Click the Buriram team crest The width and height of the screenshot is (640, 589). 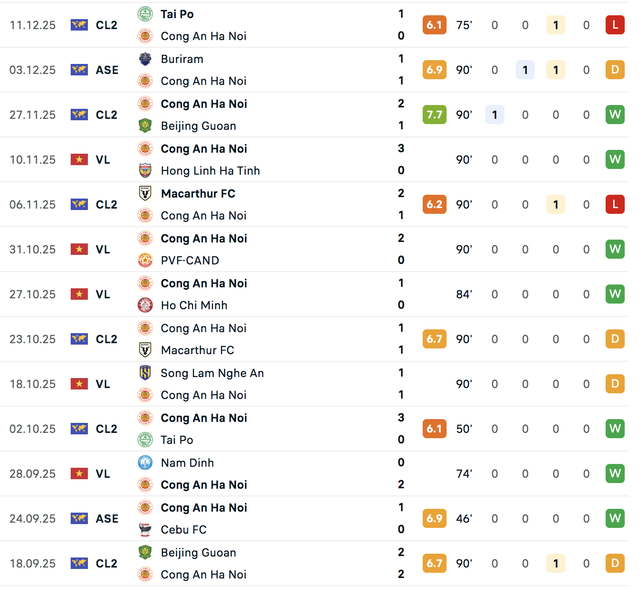145,59
